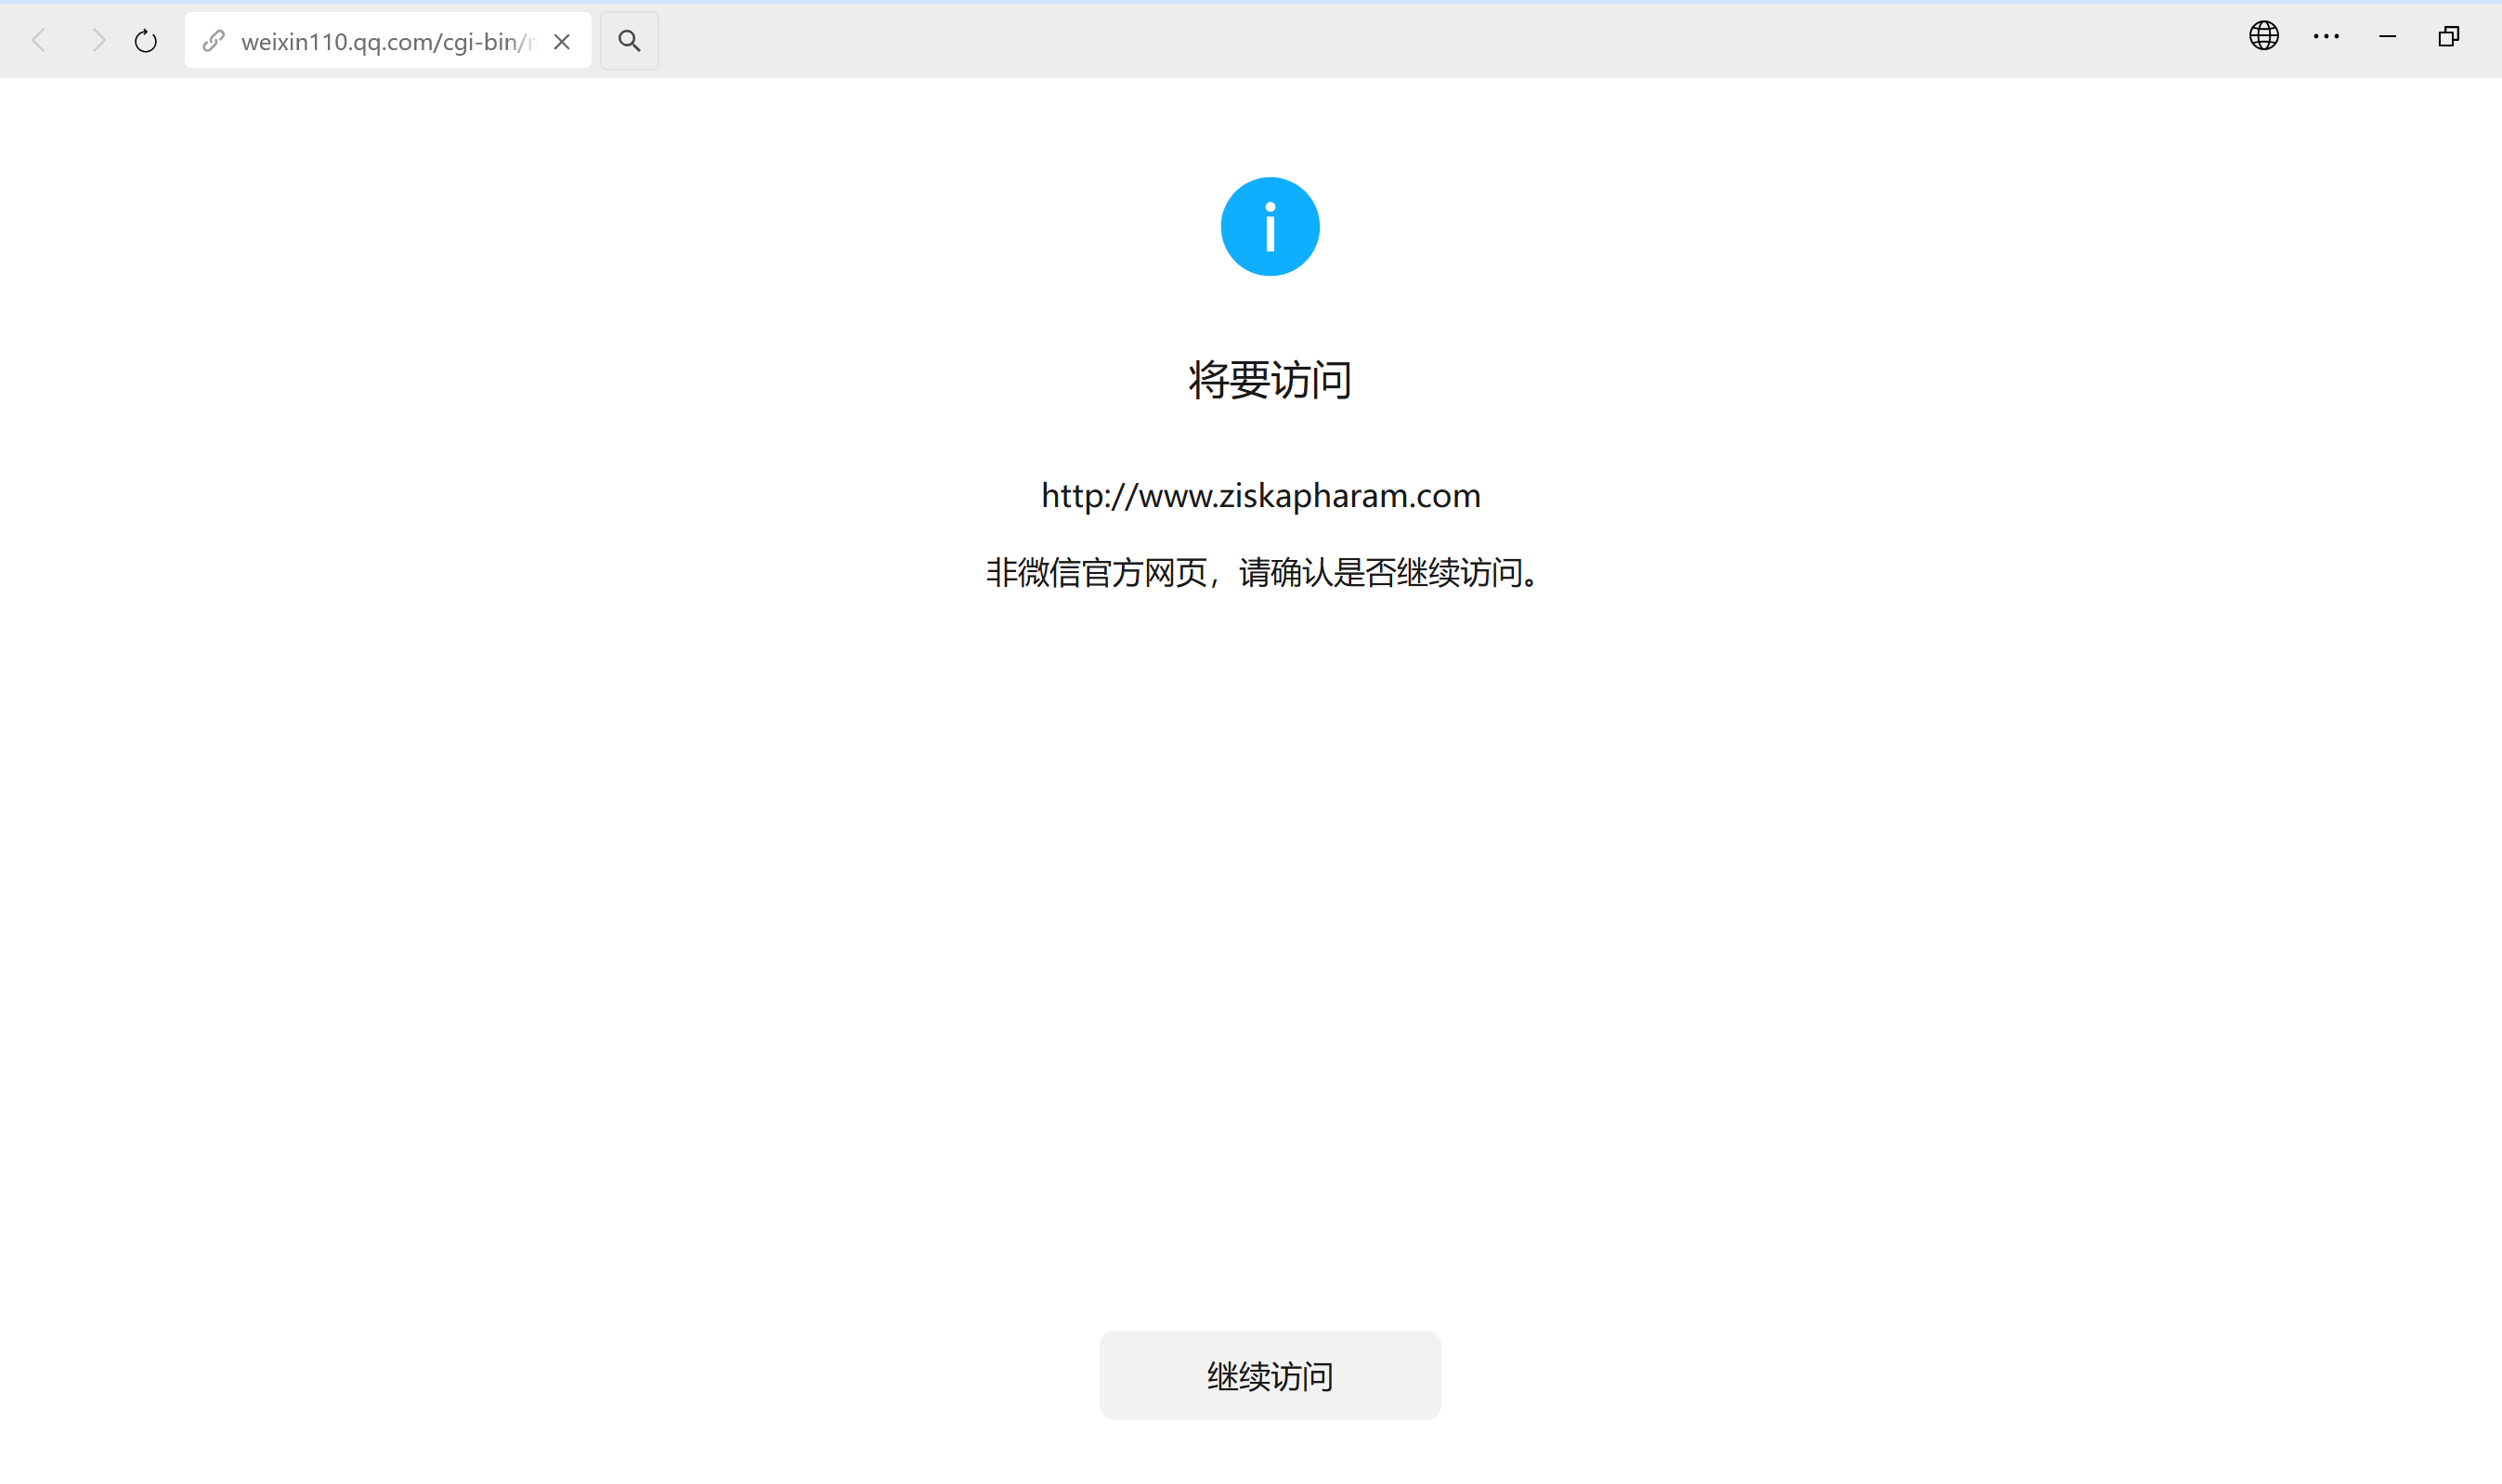Viewport: 2502px width, 1484px height.
Task: Click the http://www.ziskapharam.com URL text
Action: point(1260,496)
